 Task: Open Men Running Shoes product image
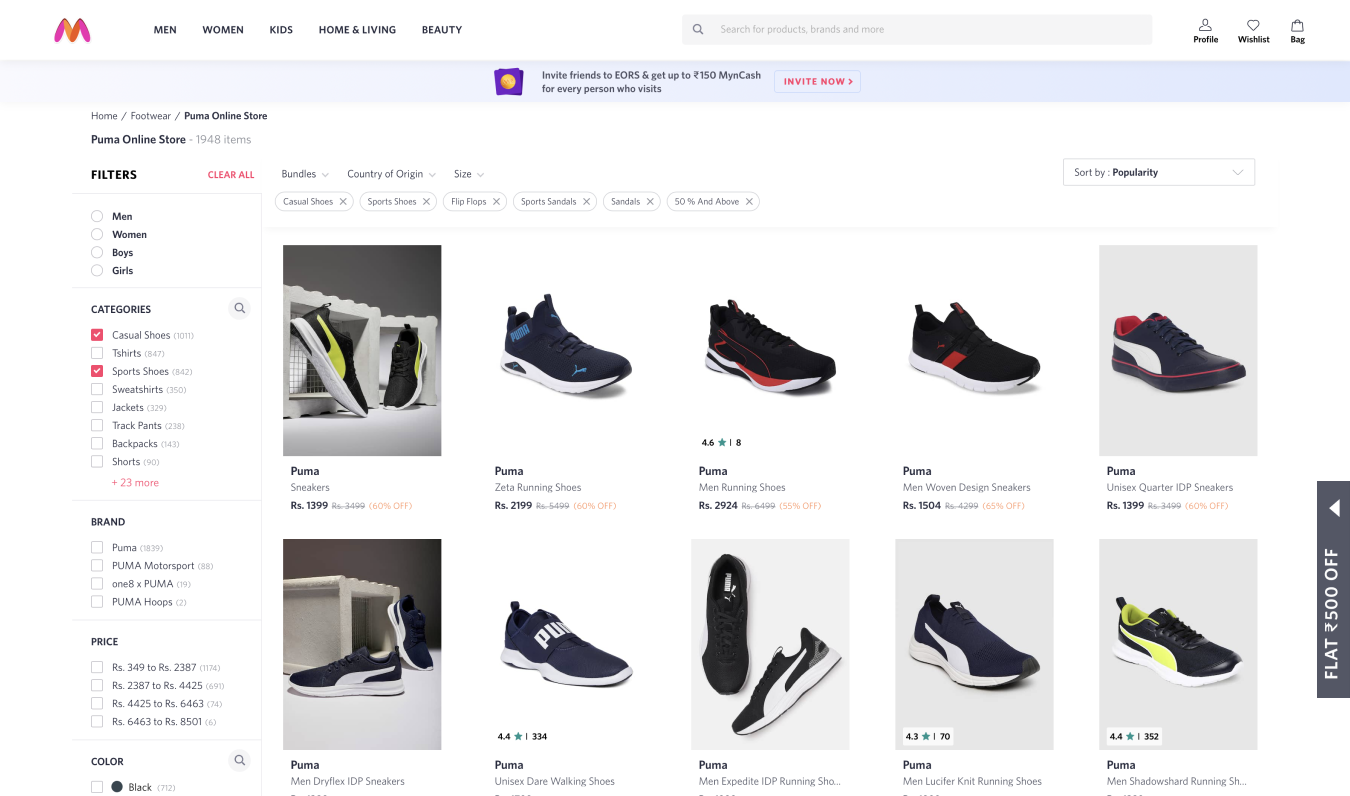click(770, 350)
